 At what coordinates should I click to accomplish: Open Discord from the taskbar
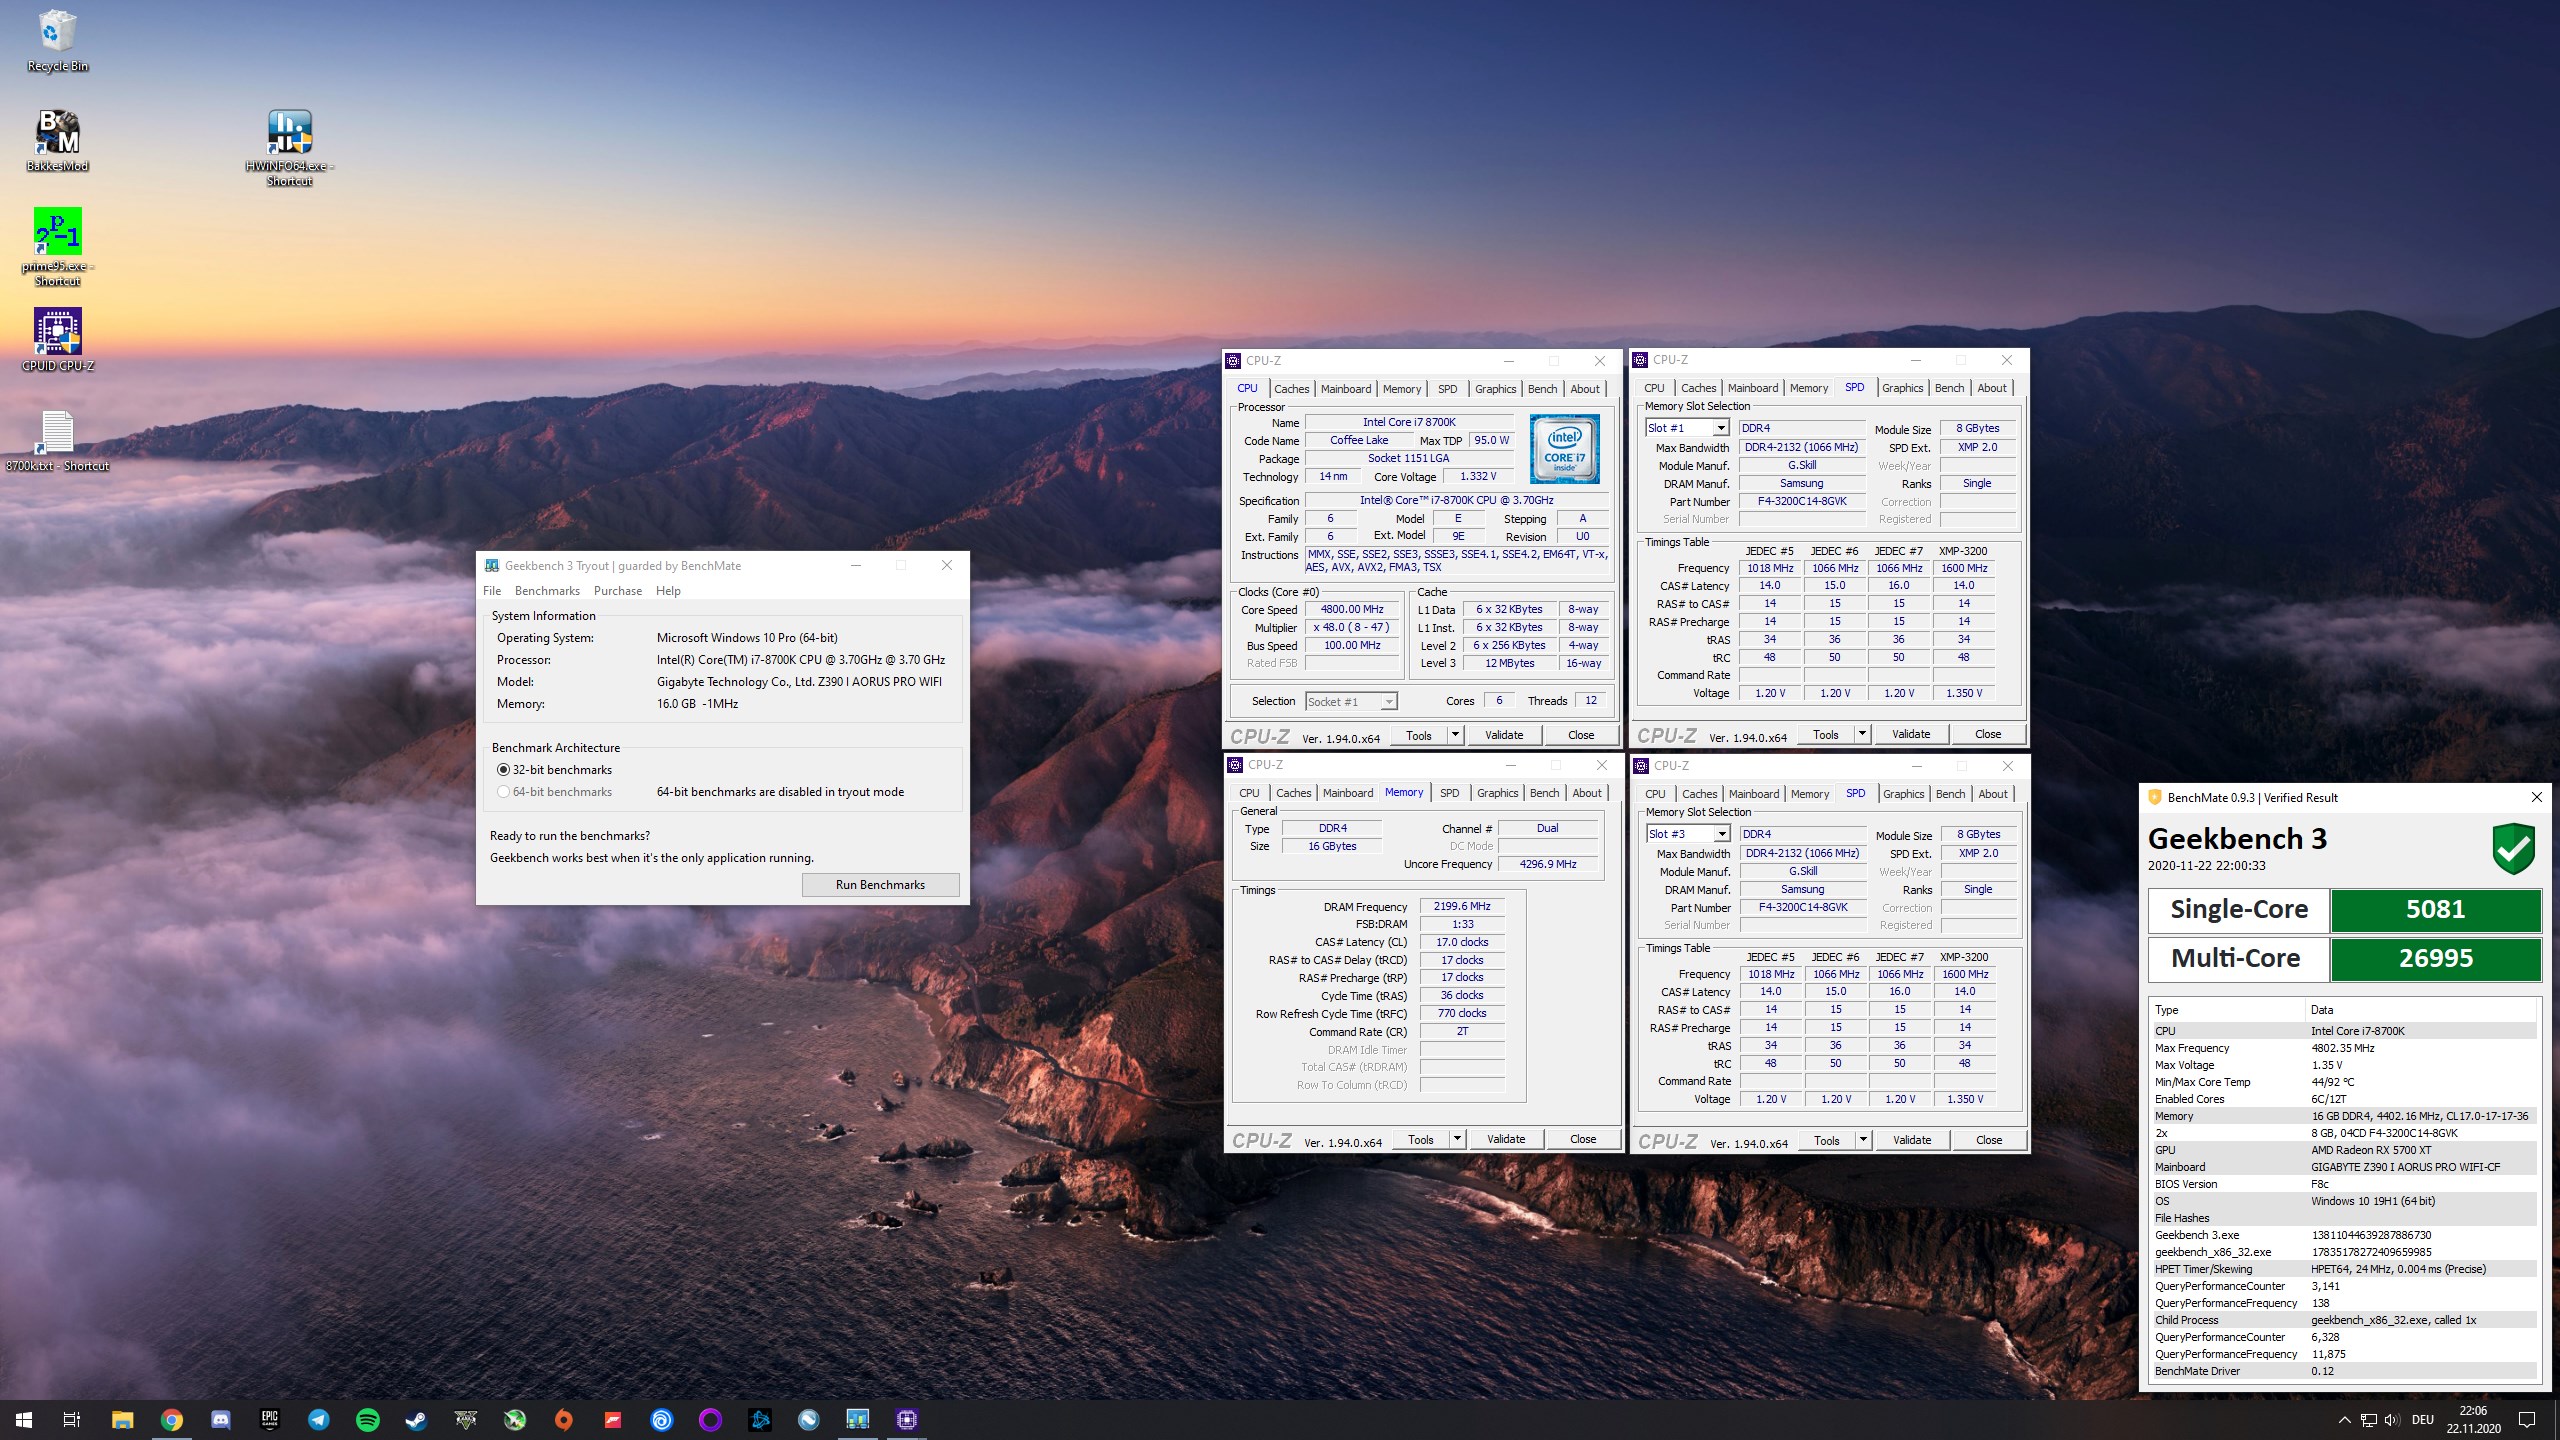click(221, 1419)
